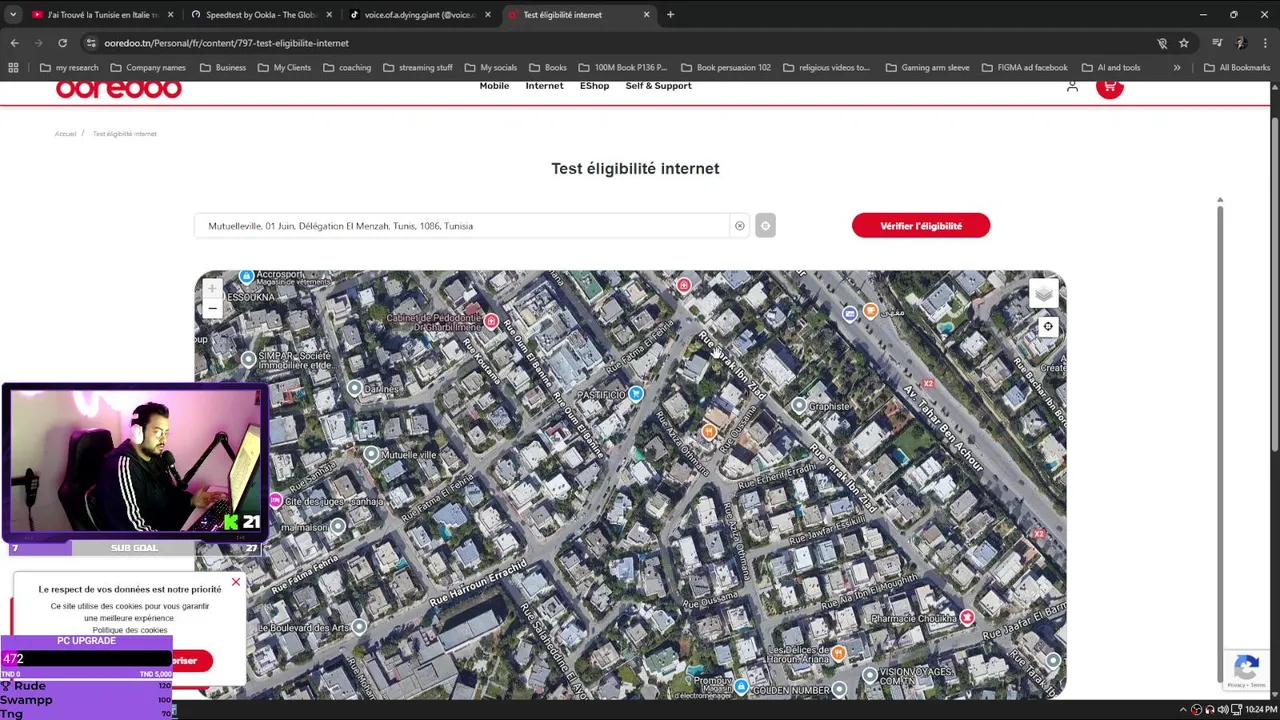Click the GOLDEN NUMBER map marker

pyautogui.click(x=839, y=689)
